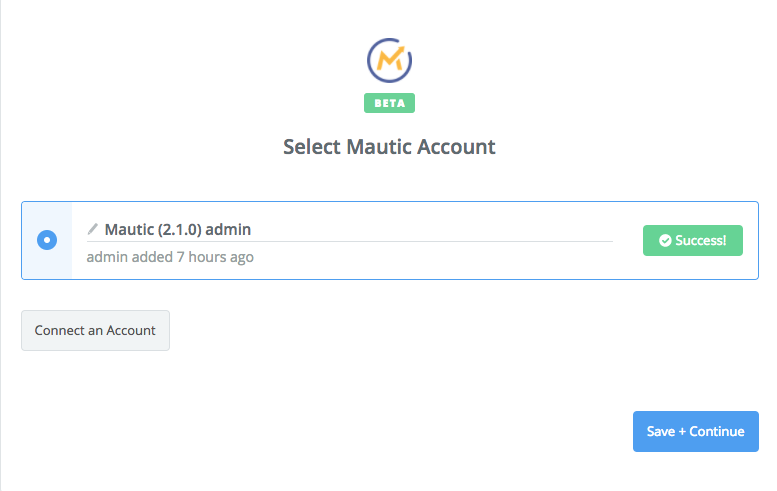Click the word admin in account title
This screenshot has width=777, height=491.
[x=228, y=229]
